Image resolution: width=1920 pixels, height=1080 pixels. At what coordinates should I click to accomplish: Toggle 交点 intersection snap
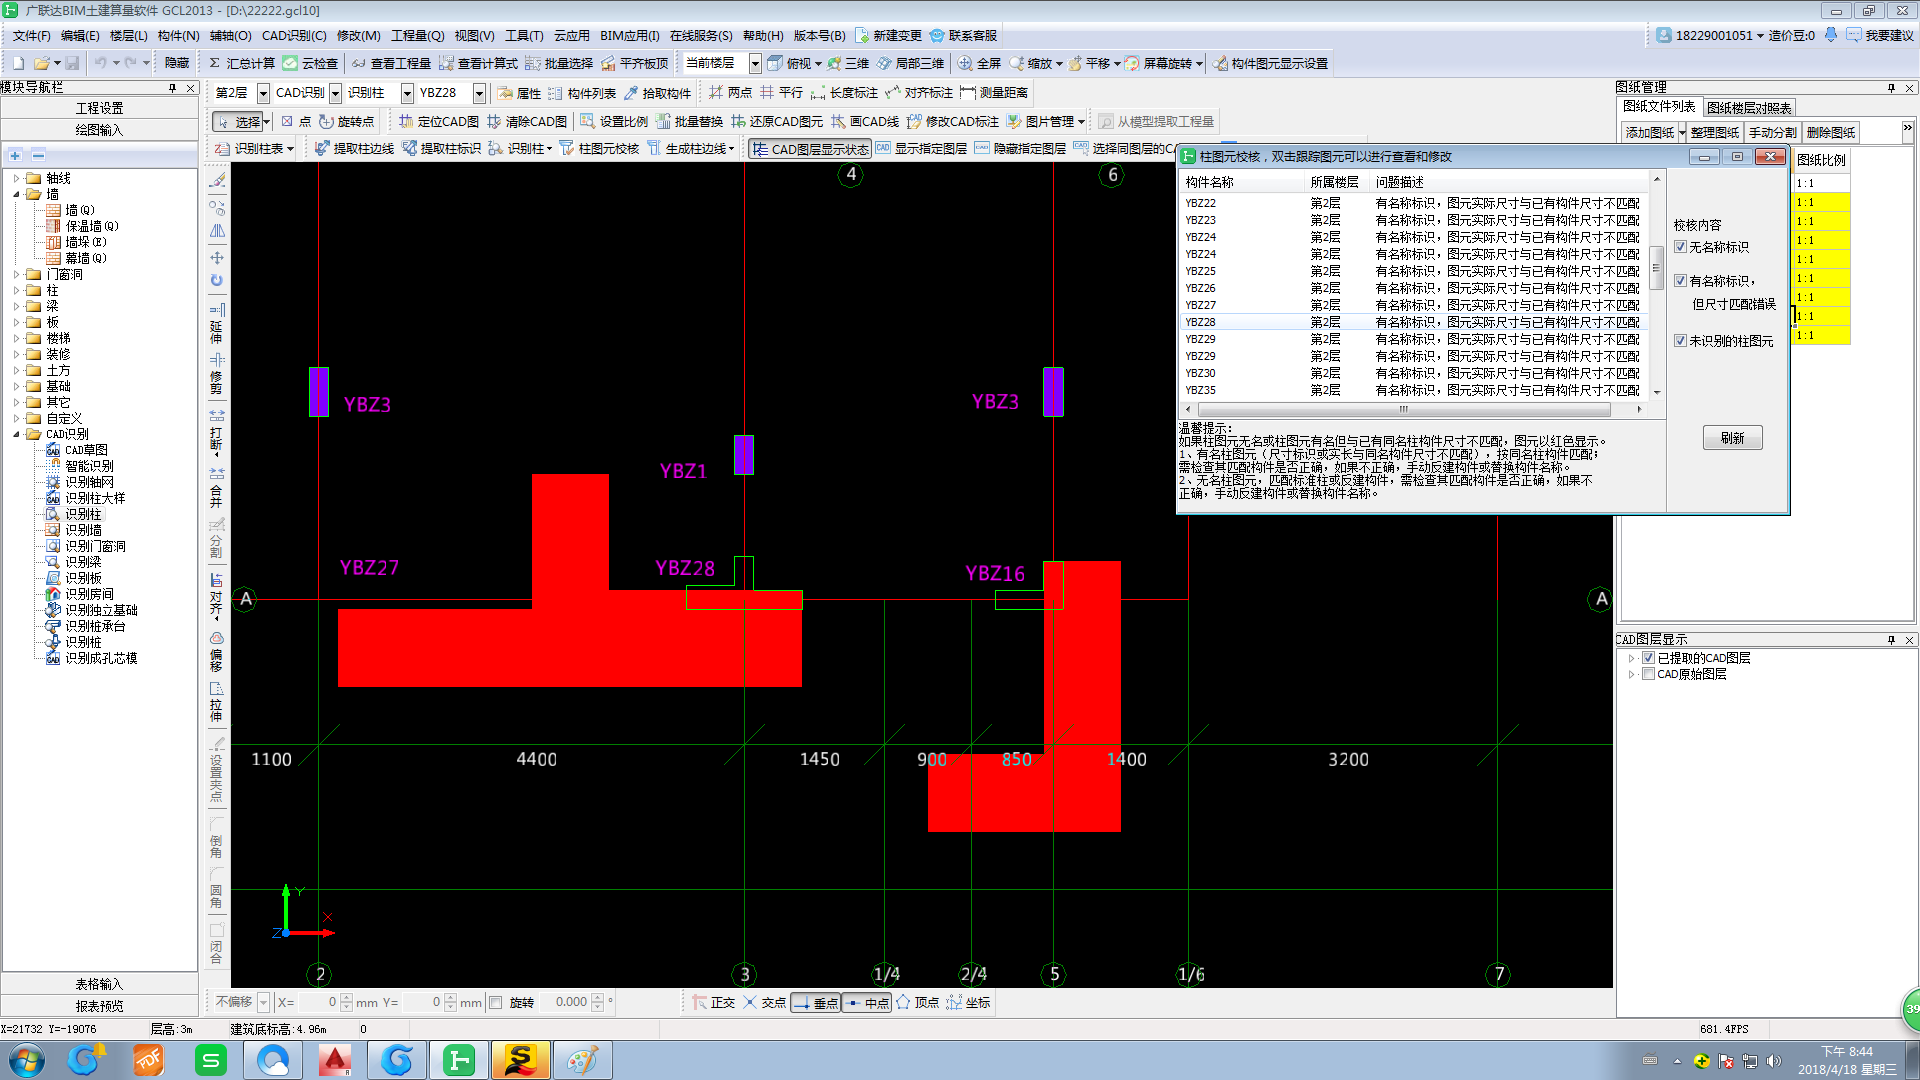[764, 1002]
